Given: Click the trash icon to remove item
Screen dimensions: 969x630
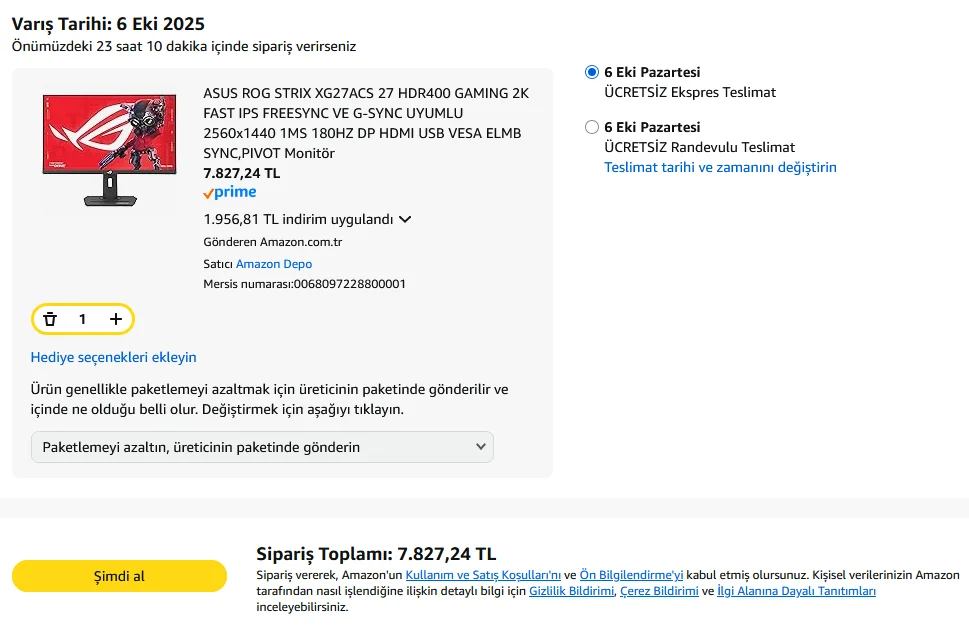Looking at the screenshot, I should tap(50, 319).
